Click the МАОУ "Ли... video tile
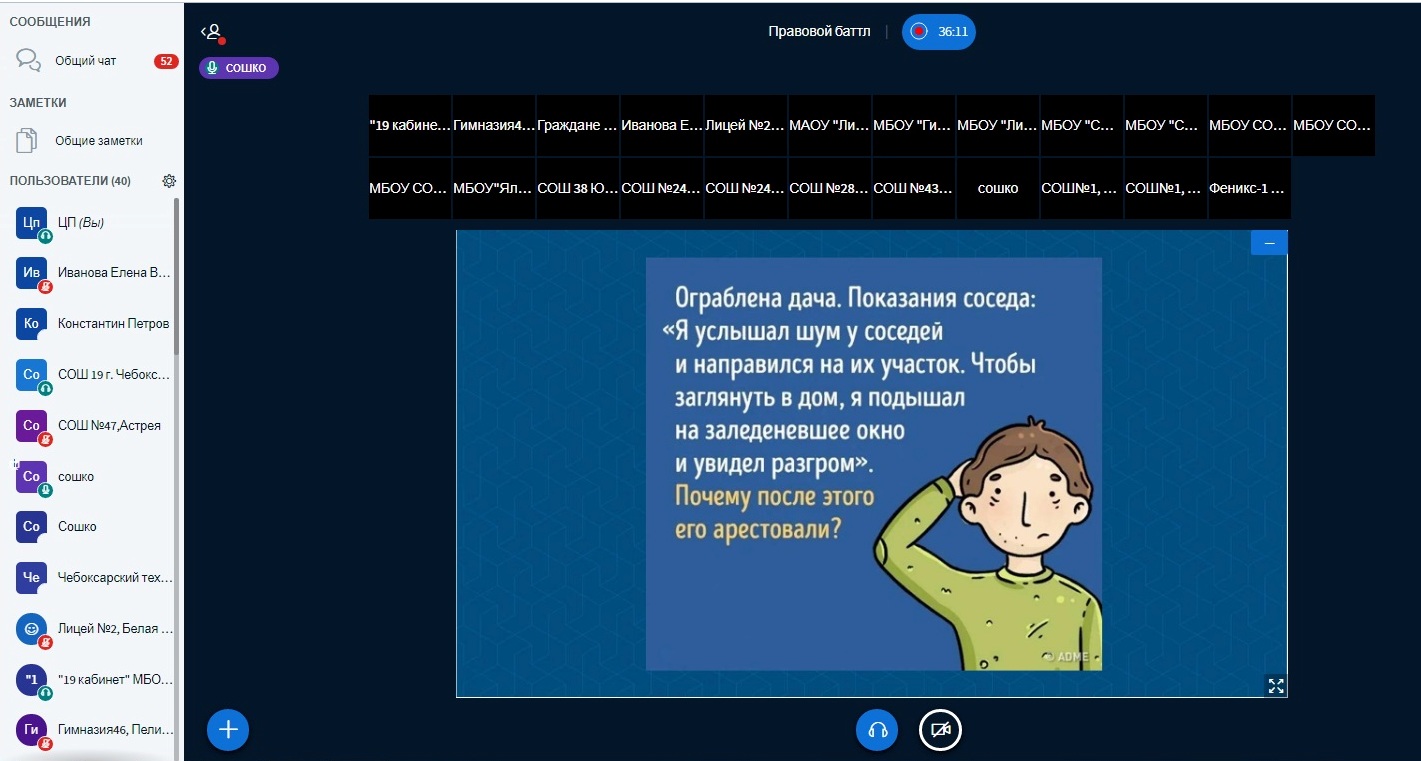This screenshot has width=1421, height=761. tap(830, 126)
